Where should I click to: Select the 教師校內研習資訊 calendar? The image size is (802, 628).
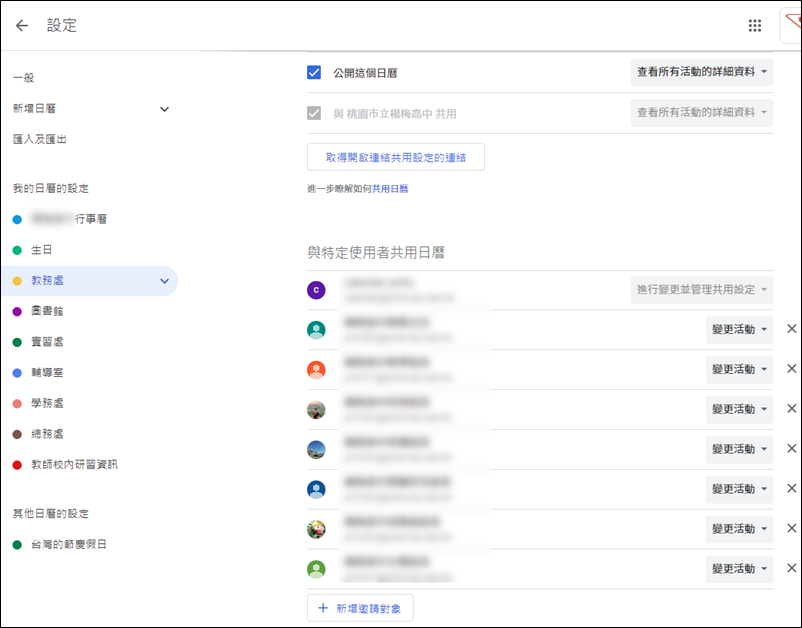click(74, 464)
